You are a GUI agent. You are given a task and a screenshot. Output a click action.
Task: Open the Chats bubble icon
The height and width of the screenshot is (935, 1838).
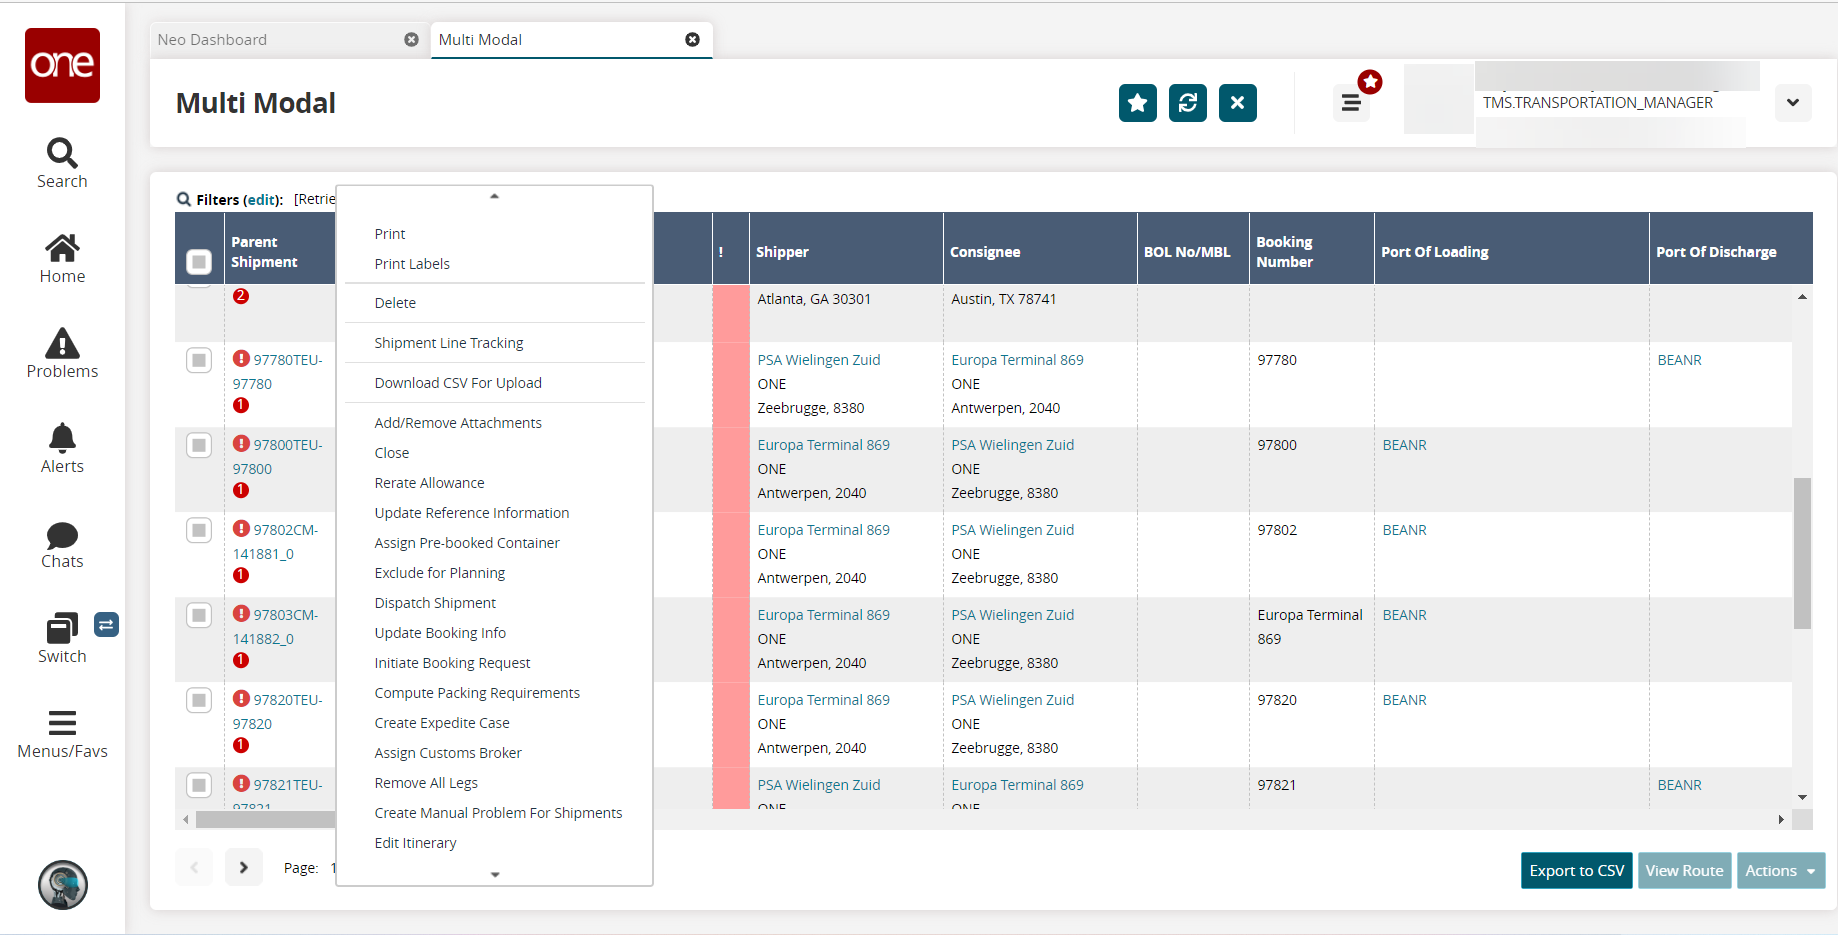pos(62,535)
